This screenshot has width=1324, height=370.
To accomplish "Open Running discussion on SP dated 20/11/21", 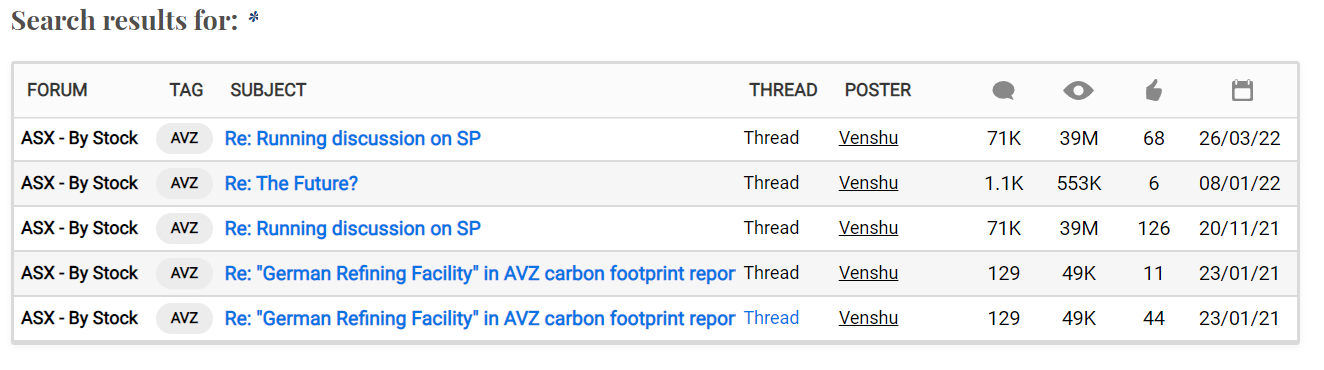I will pyautogui.click(x=353, y=228).
